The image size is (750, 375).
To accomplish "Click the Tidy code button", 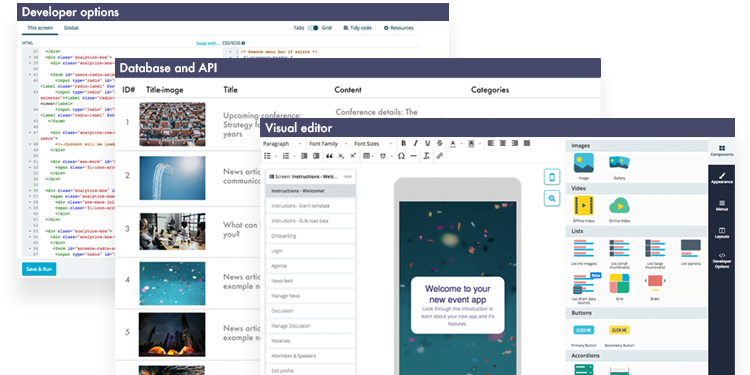I will coord(358,28).
